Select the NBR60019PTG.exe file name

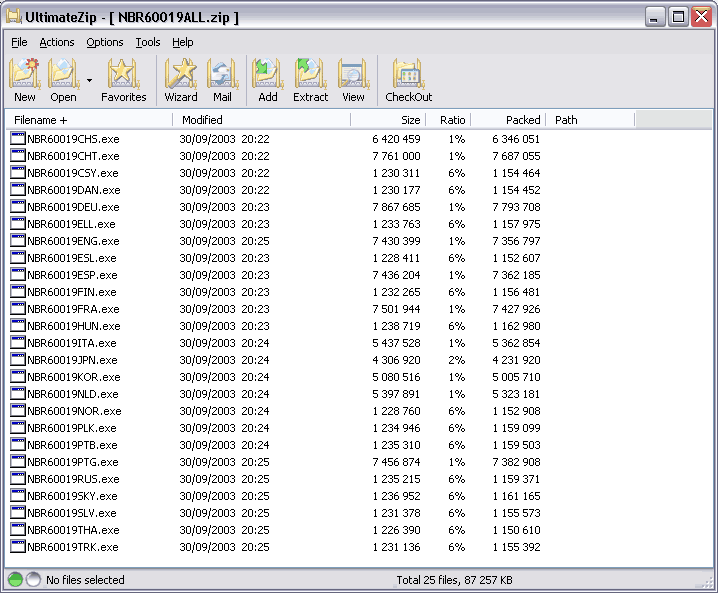(x=73, y=462)
